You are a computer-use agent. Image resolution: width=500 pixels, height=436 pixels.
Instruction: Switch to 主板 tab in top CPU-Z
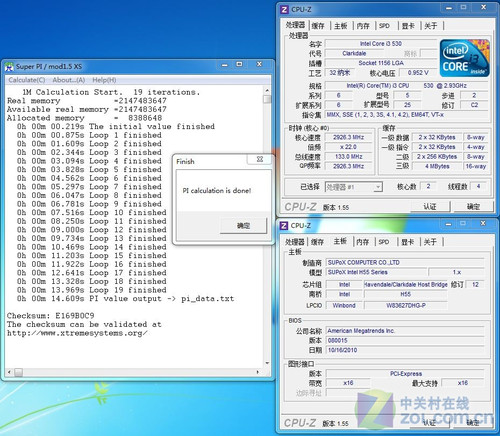[x=341, y=26]
